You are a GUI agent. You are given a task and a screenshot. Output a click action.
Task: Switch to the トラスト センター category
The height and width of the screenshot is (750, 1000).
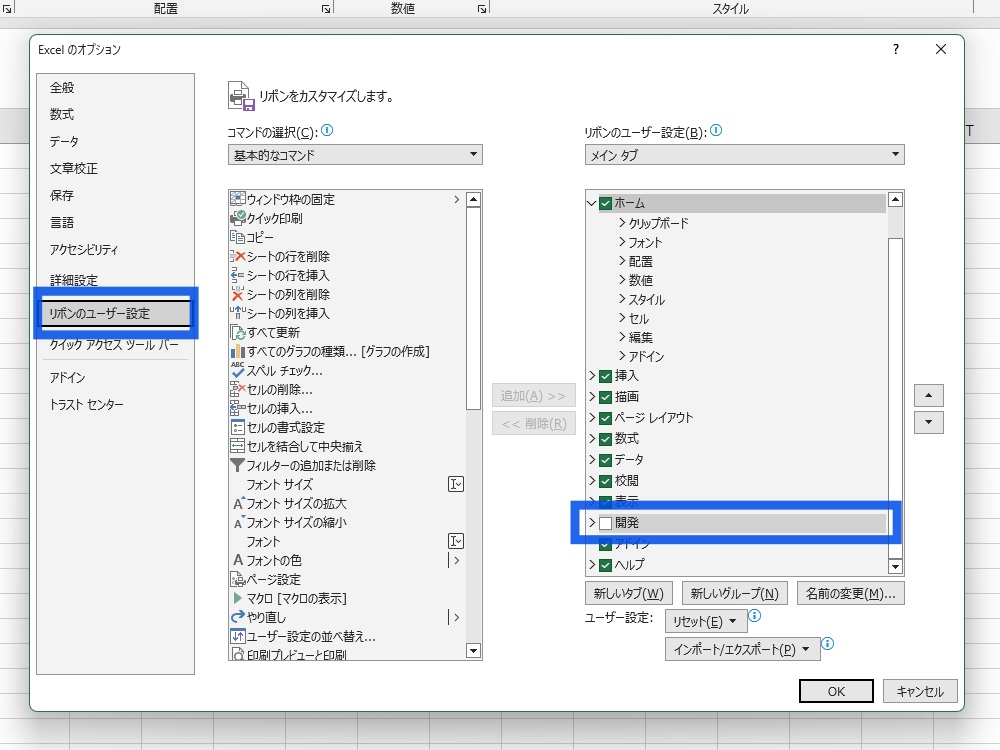point(87,405)
